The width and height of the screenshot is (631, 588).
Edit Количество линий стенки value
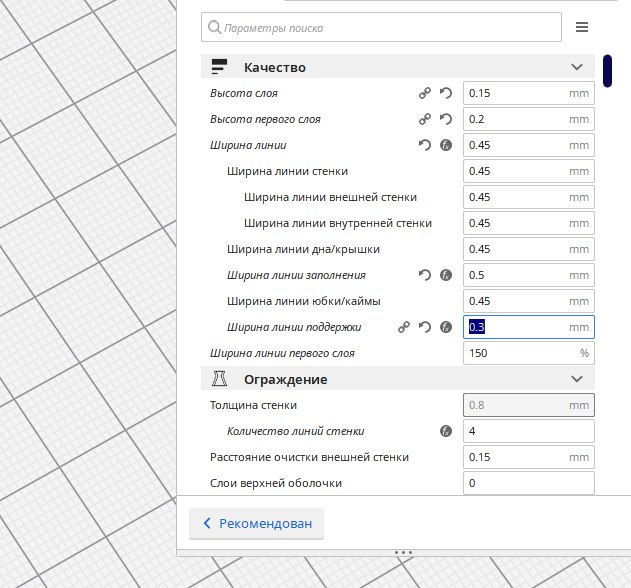[x=529, y=431]
